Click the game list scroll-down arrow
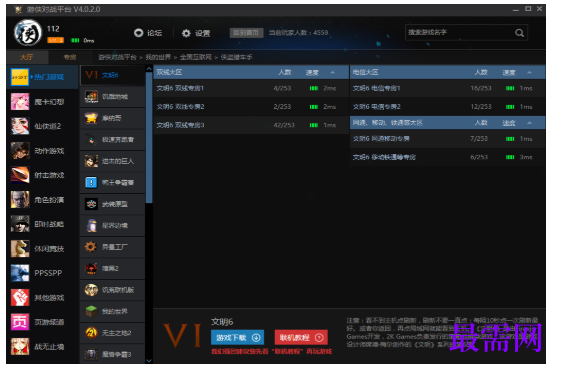Image resolution: width=561 pixels, height=369 pixels. click(x=149, y=360)
